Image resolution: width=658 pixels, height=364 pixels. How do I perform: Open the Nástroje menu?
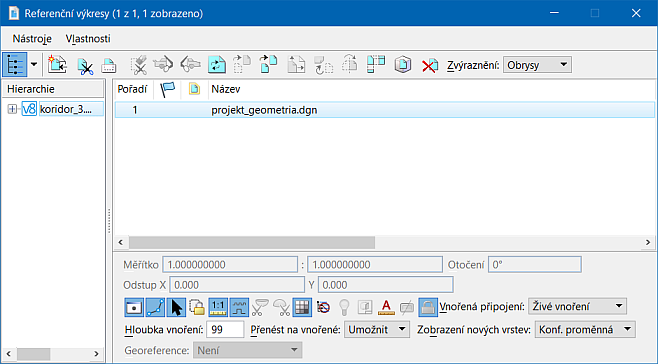click(x=32, y=39)
